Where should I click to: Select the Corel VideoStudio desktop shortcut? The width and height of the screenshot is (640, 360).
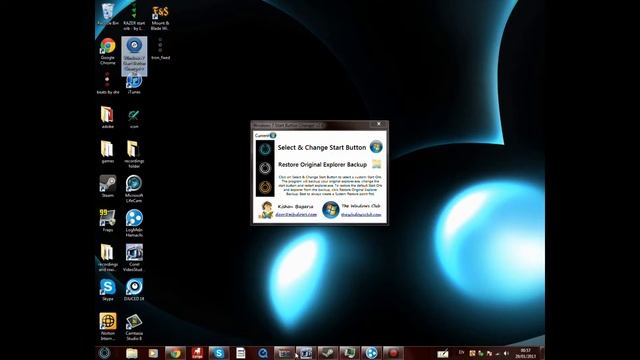(x=134, y=258)
